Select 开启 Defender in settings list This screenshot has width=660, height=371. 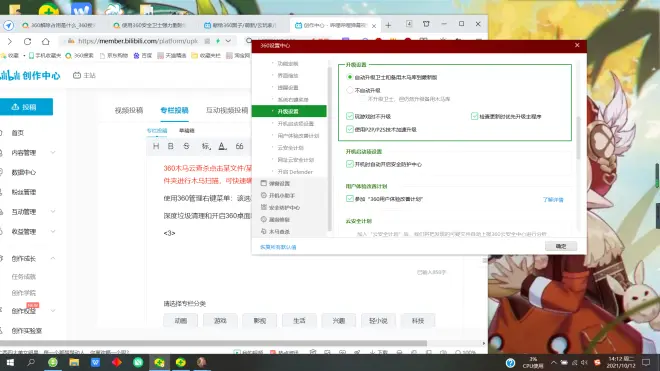pos(295,172)
